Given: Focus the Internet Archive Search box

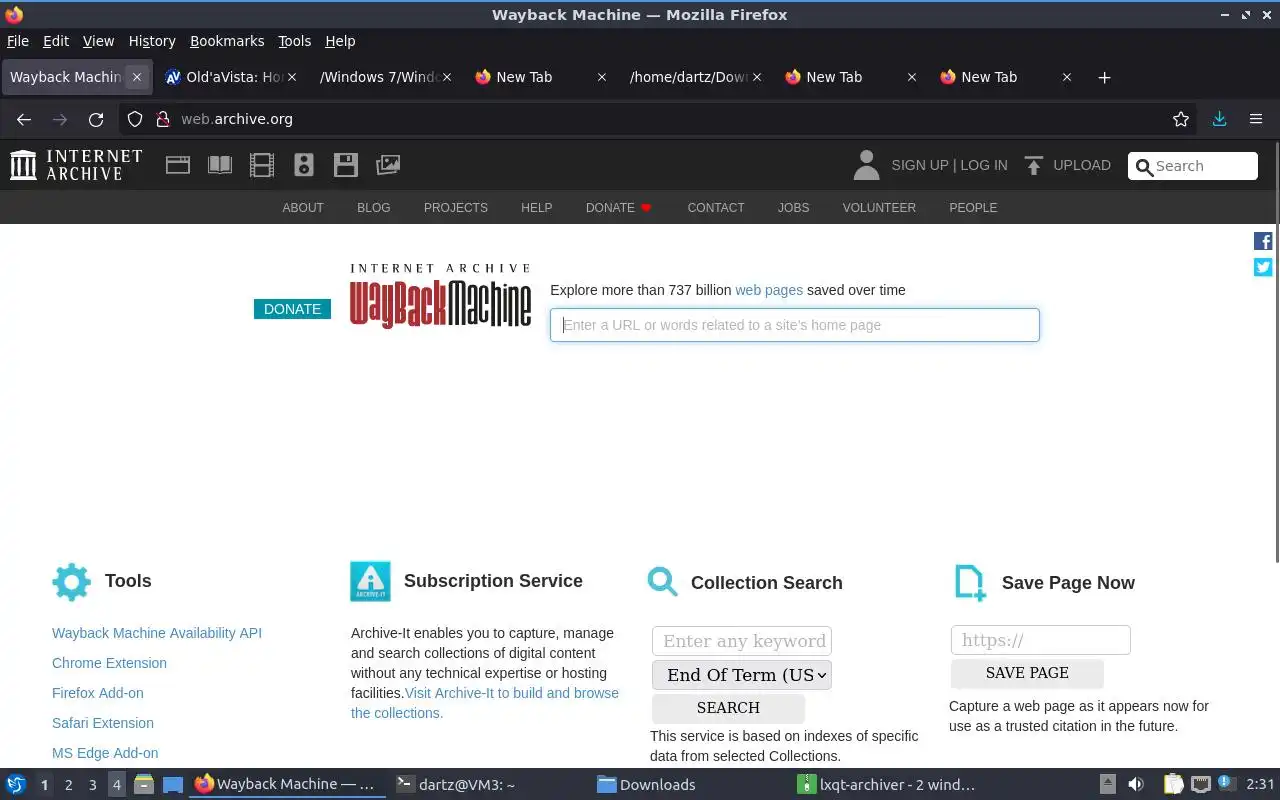Looking at the screenshot, I should pyautogui.click(x=1193, y=166).
